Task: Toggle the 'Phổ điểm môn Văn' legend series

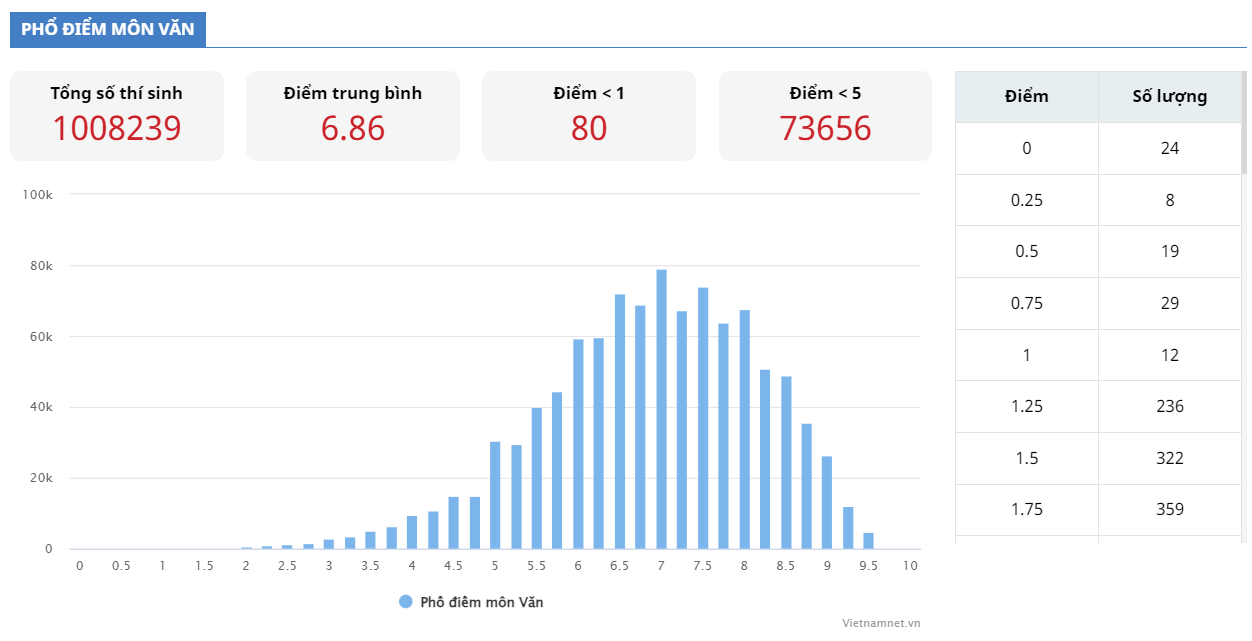Action: (481, 602)
